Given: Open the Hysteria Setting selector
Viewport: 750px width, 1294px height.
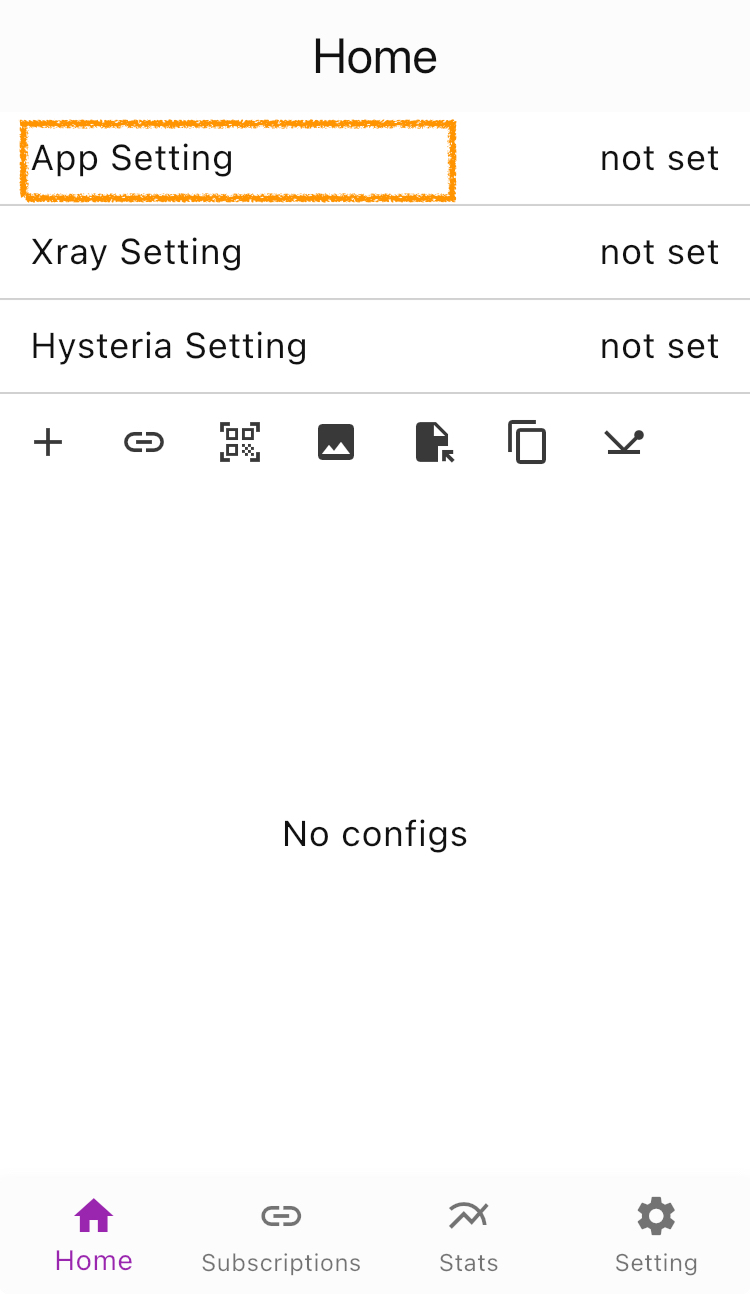Looking at the screenshot, I should [375, 347].
